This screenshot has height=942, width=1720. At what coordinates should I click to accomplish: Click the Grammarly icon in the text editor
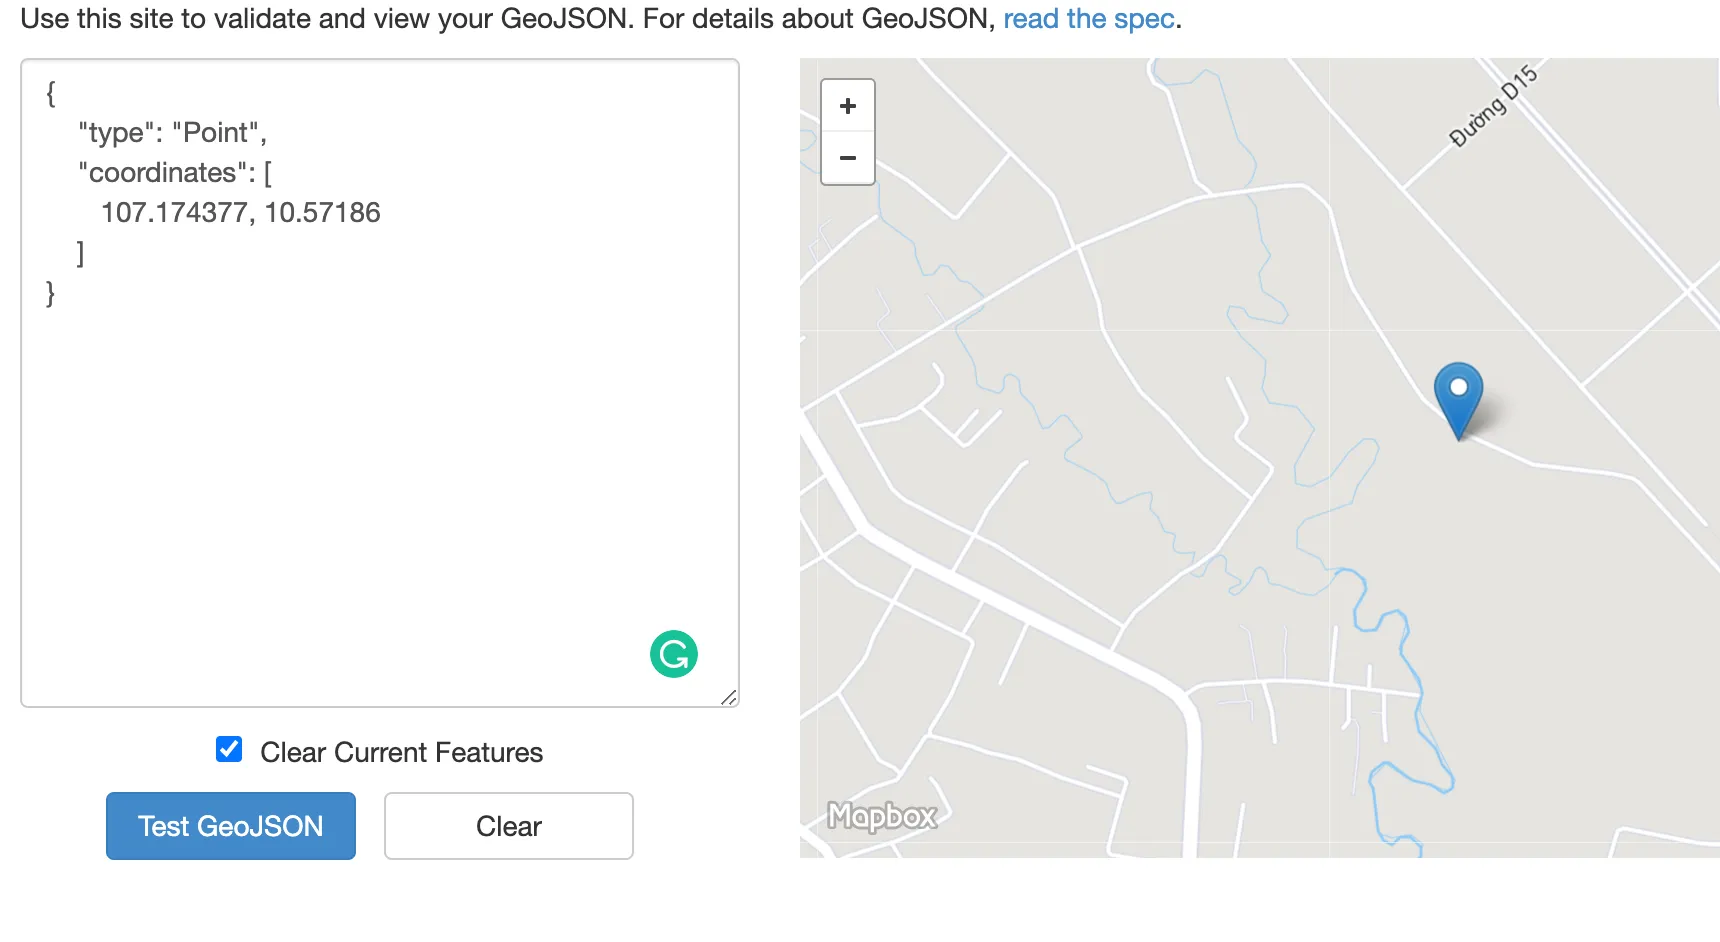(674, 654)
